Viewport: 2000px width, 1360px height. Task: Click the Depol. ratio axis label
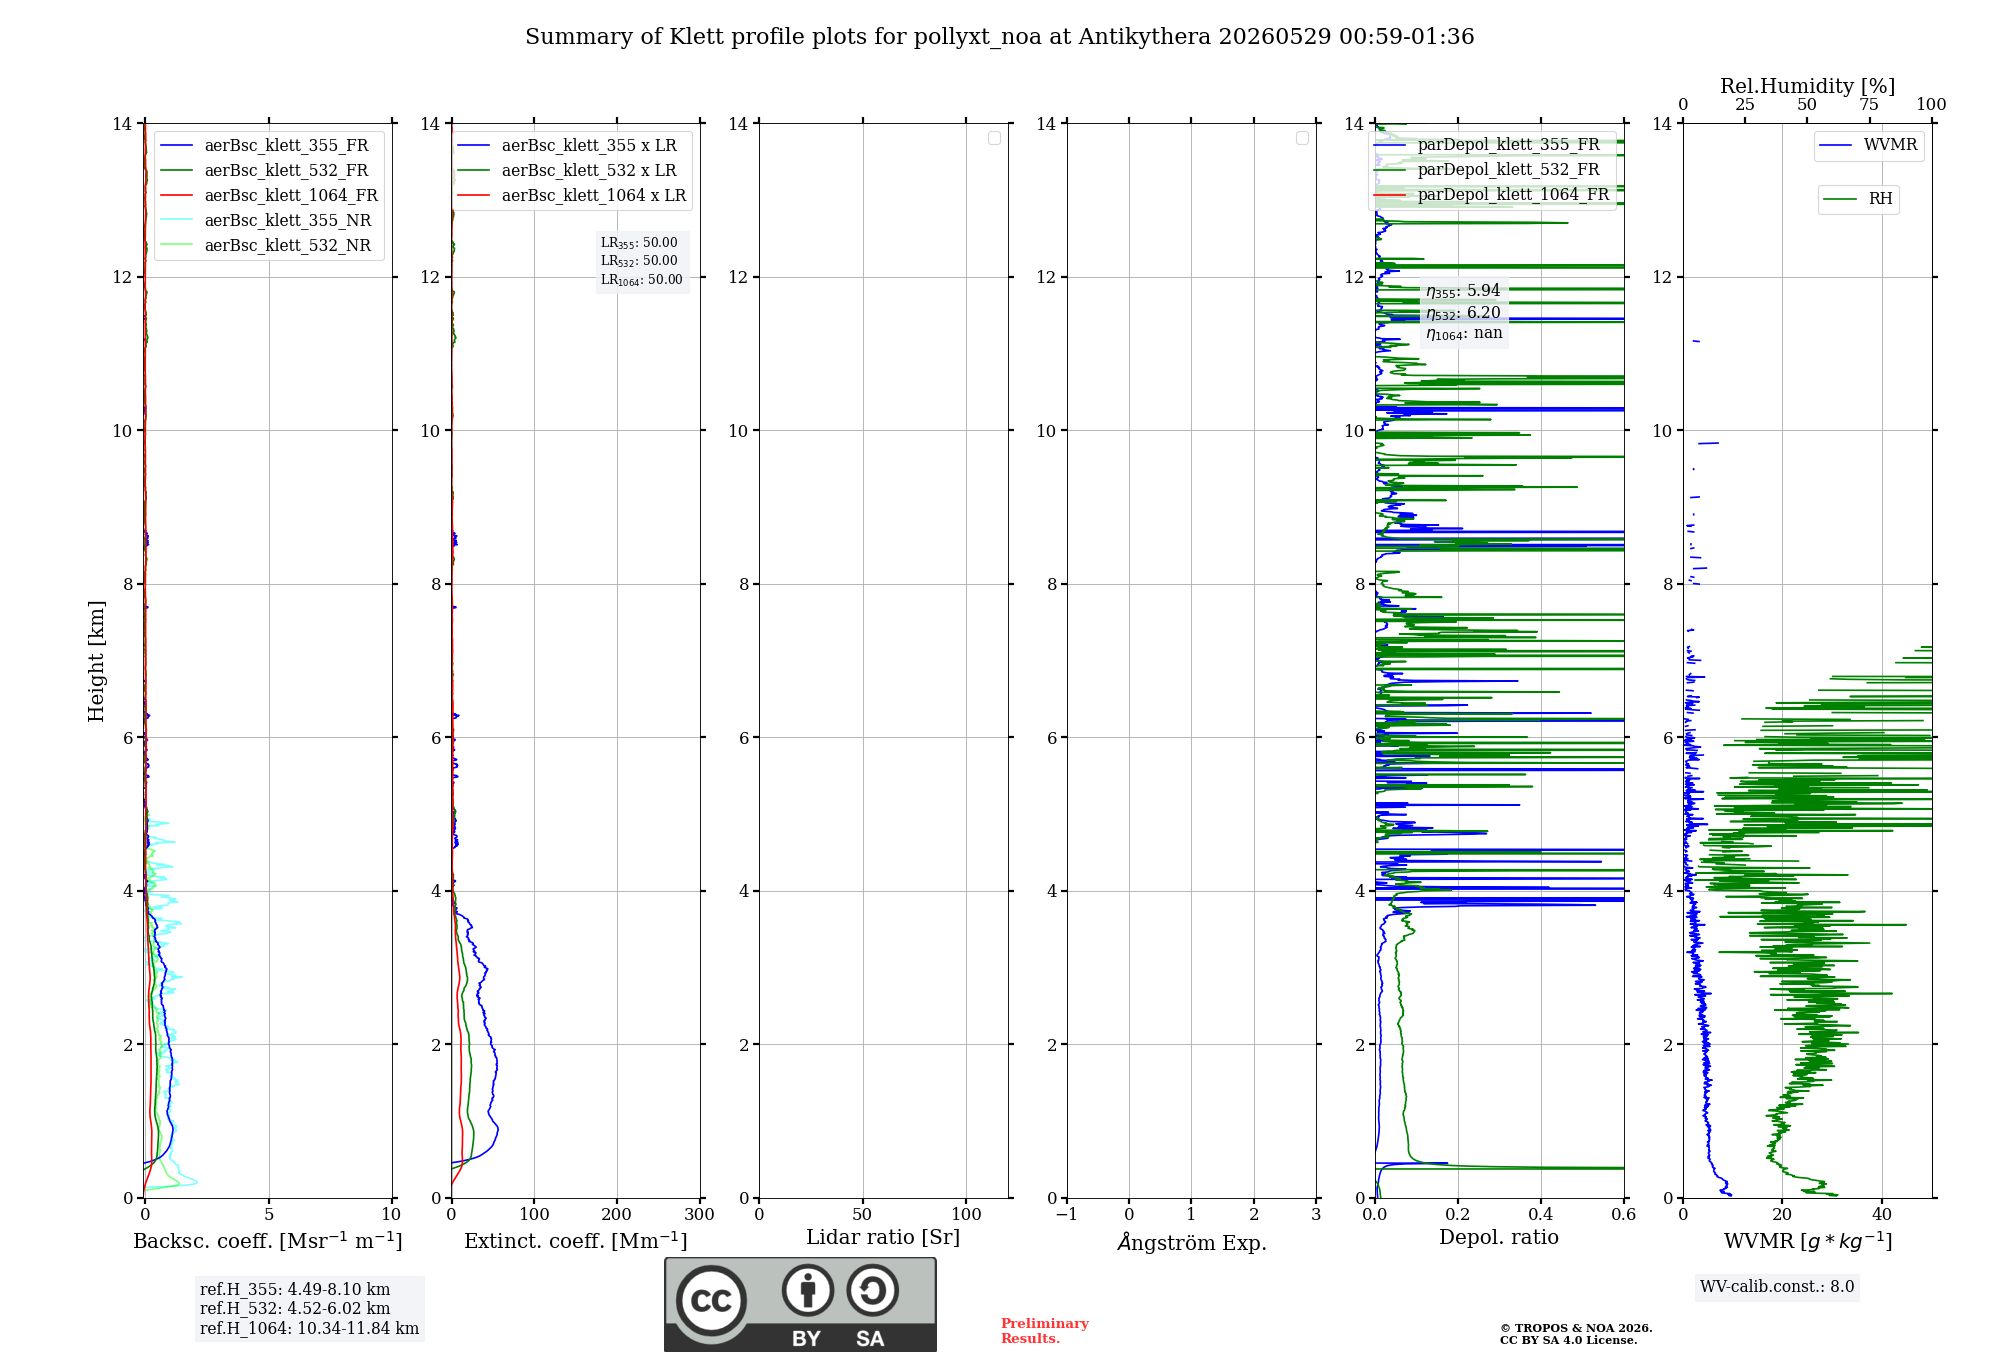tap(1499, 1238)
